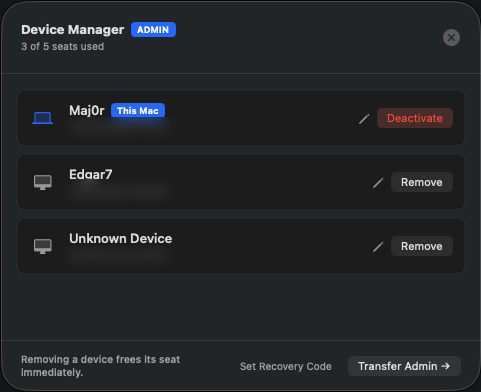Select the Edgar7 device name
Viewport: 481px width, 392px height.
point(91,174)
